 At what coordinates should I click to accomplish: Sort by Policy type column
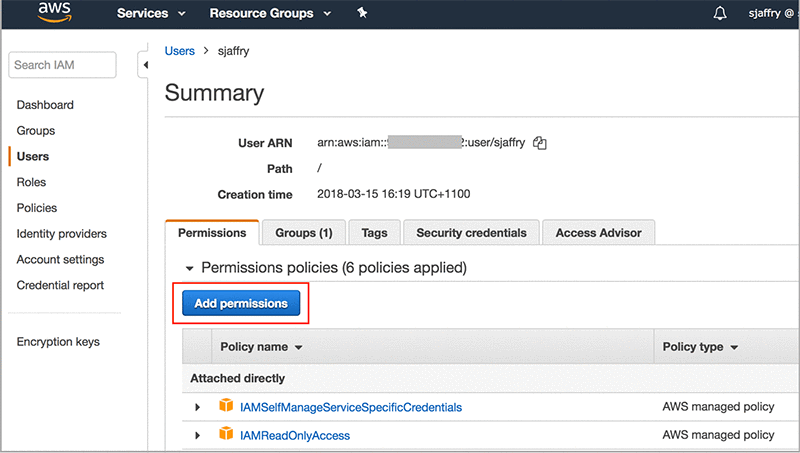pos(700,347)
